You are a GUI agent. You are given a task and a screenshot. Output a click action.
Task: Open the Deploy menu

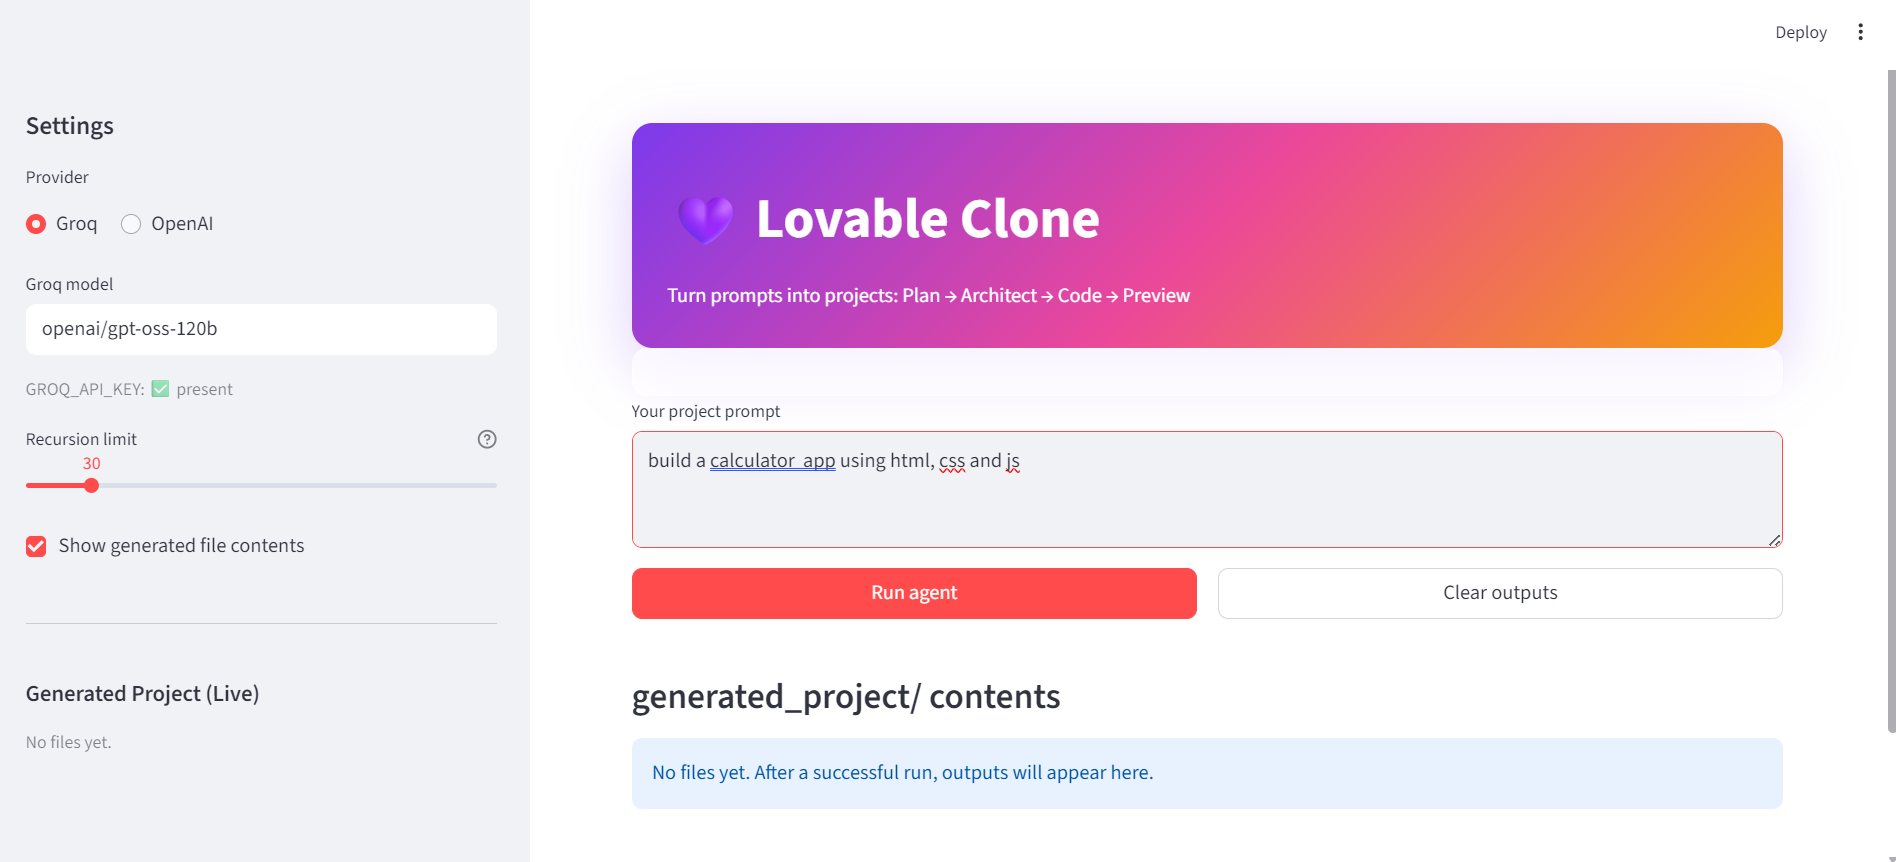pos(1800,31)
